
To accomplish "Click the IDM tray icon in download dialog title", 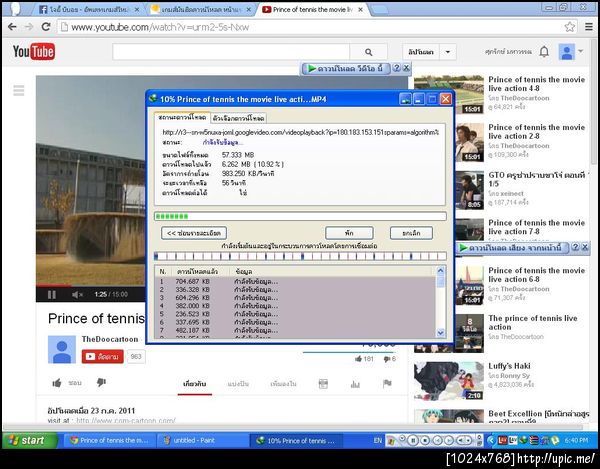I will pyautogui.click(x=405, y=99).
